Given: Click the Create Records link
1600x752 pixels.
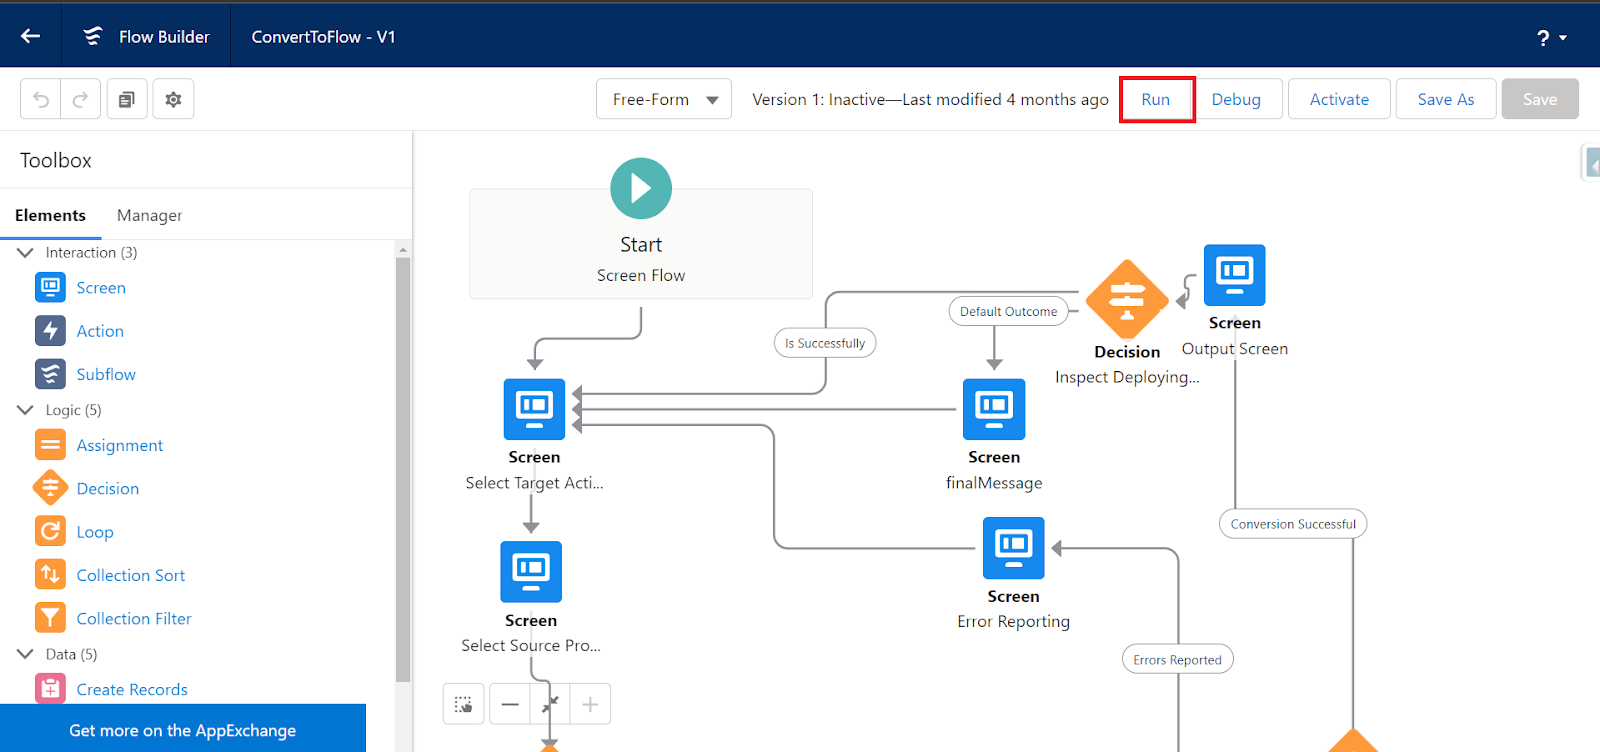Looking at the screenshot, I should [x=132, y=690].
